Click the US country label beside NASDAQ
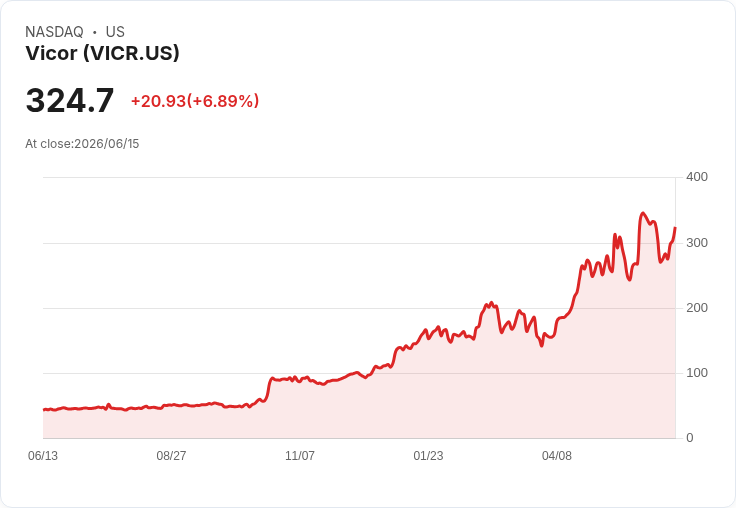This screenshot has width=736, height=508. pyautogui.click(x=115, y=32)
